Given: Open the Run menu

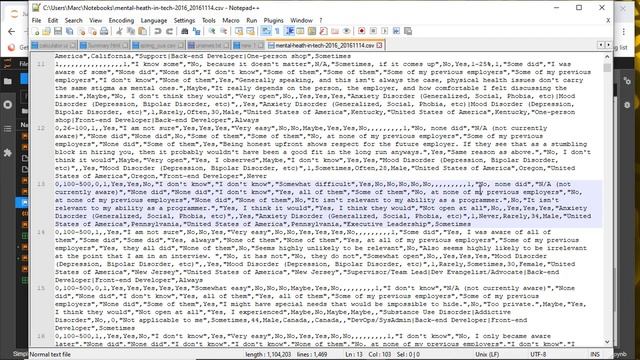Looking at the screenshot, I should pyautogui.click(x=251, y=20).
